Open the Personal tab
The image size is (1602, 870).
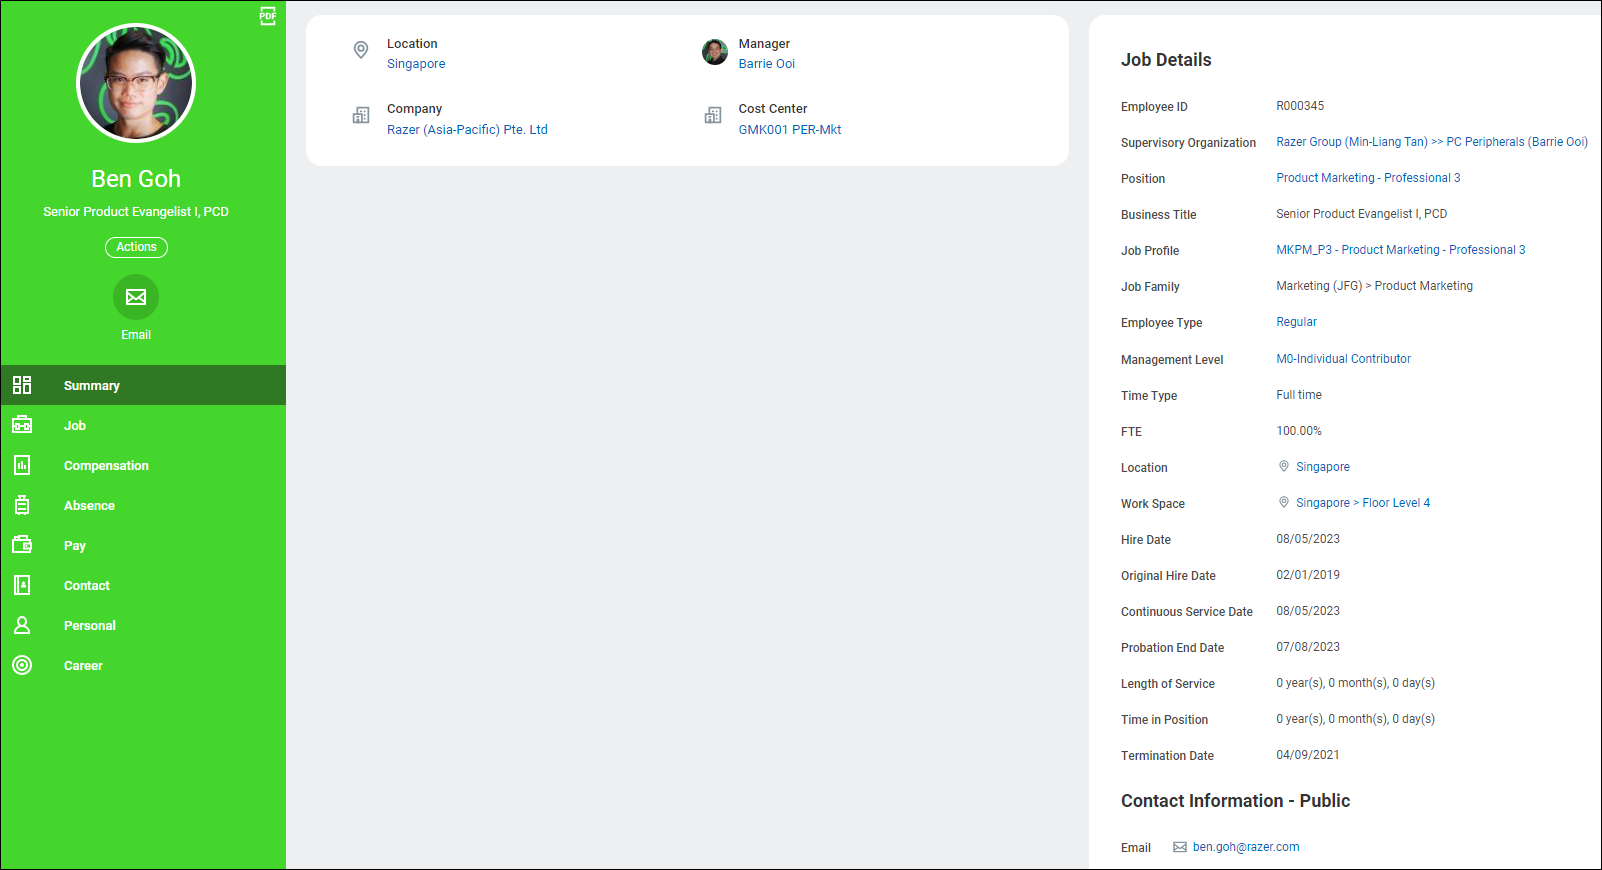coord(143,625)
